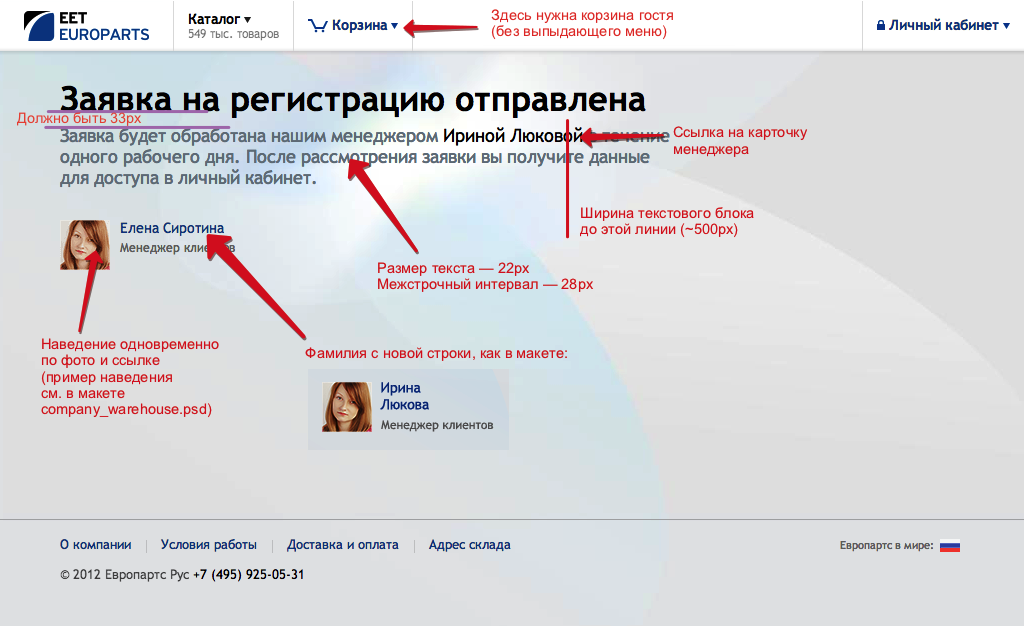Click the lock icon by Личный кабинет
Screen dimensions: 1024x626
(x=880, y=26)
